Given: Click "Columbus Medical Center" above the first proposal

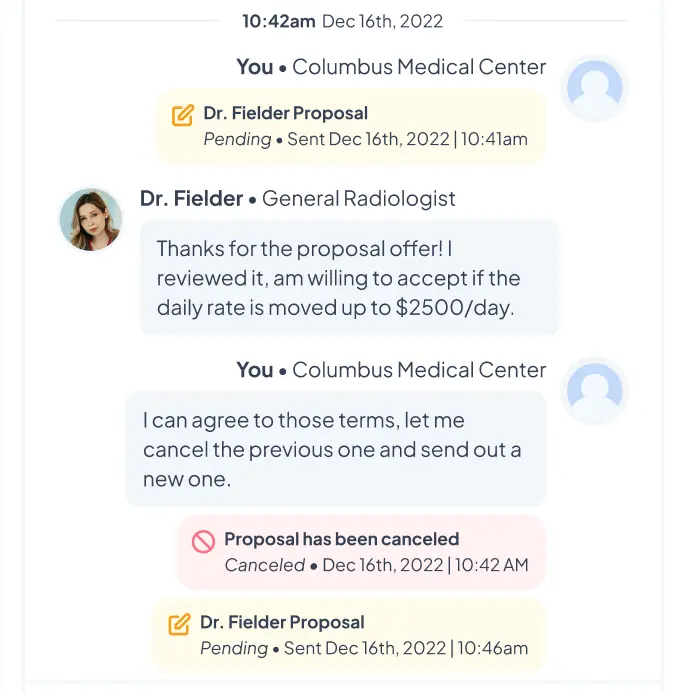Looking at the screenshot, I should (x=419, y=67).
